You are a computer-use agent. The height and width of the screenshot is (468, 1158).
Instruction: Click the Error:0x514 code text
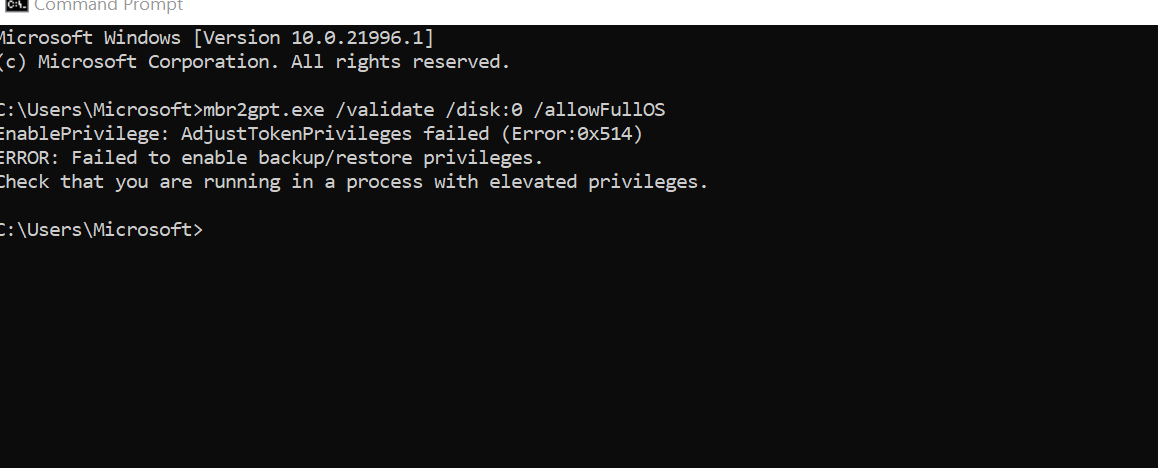[577, 134]
